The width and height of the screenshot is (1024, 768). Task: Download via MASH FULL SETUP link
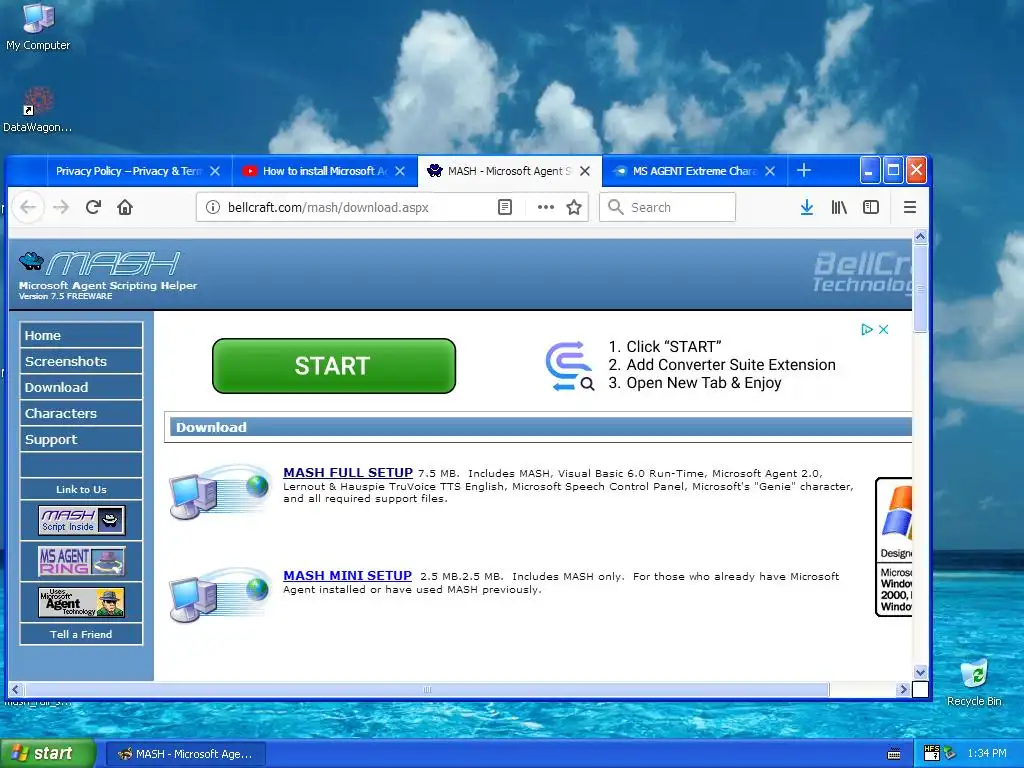348,472
